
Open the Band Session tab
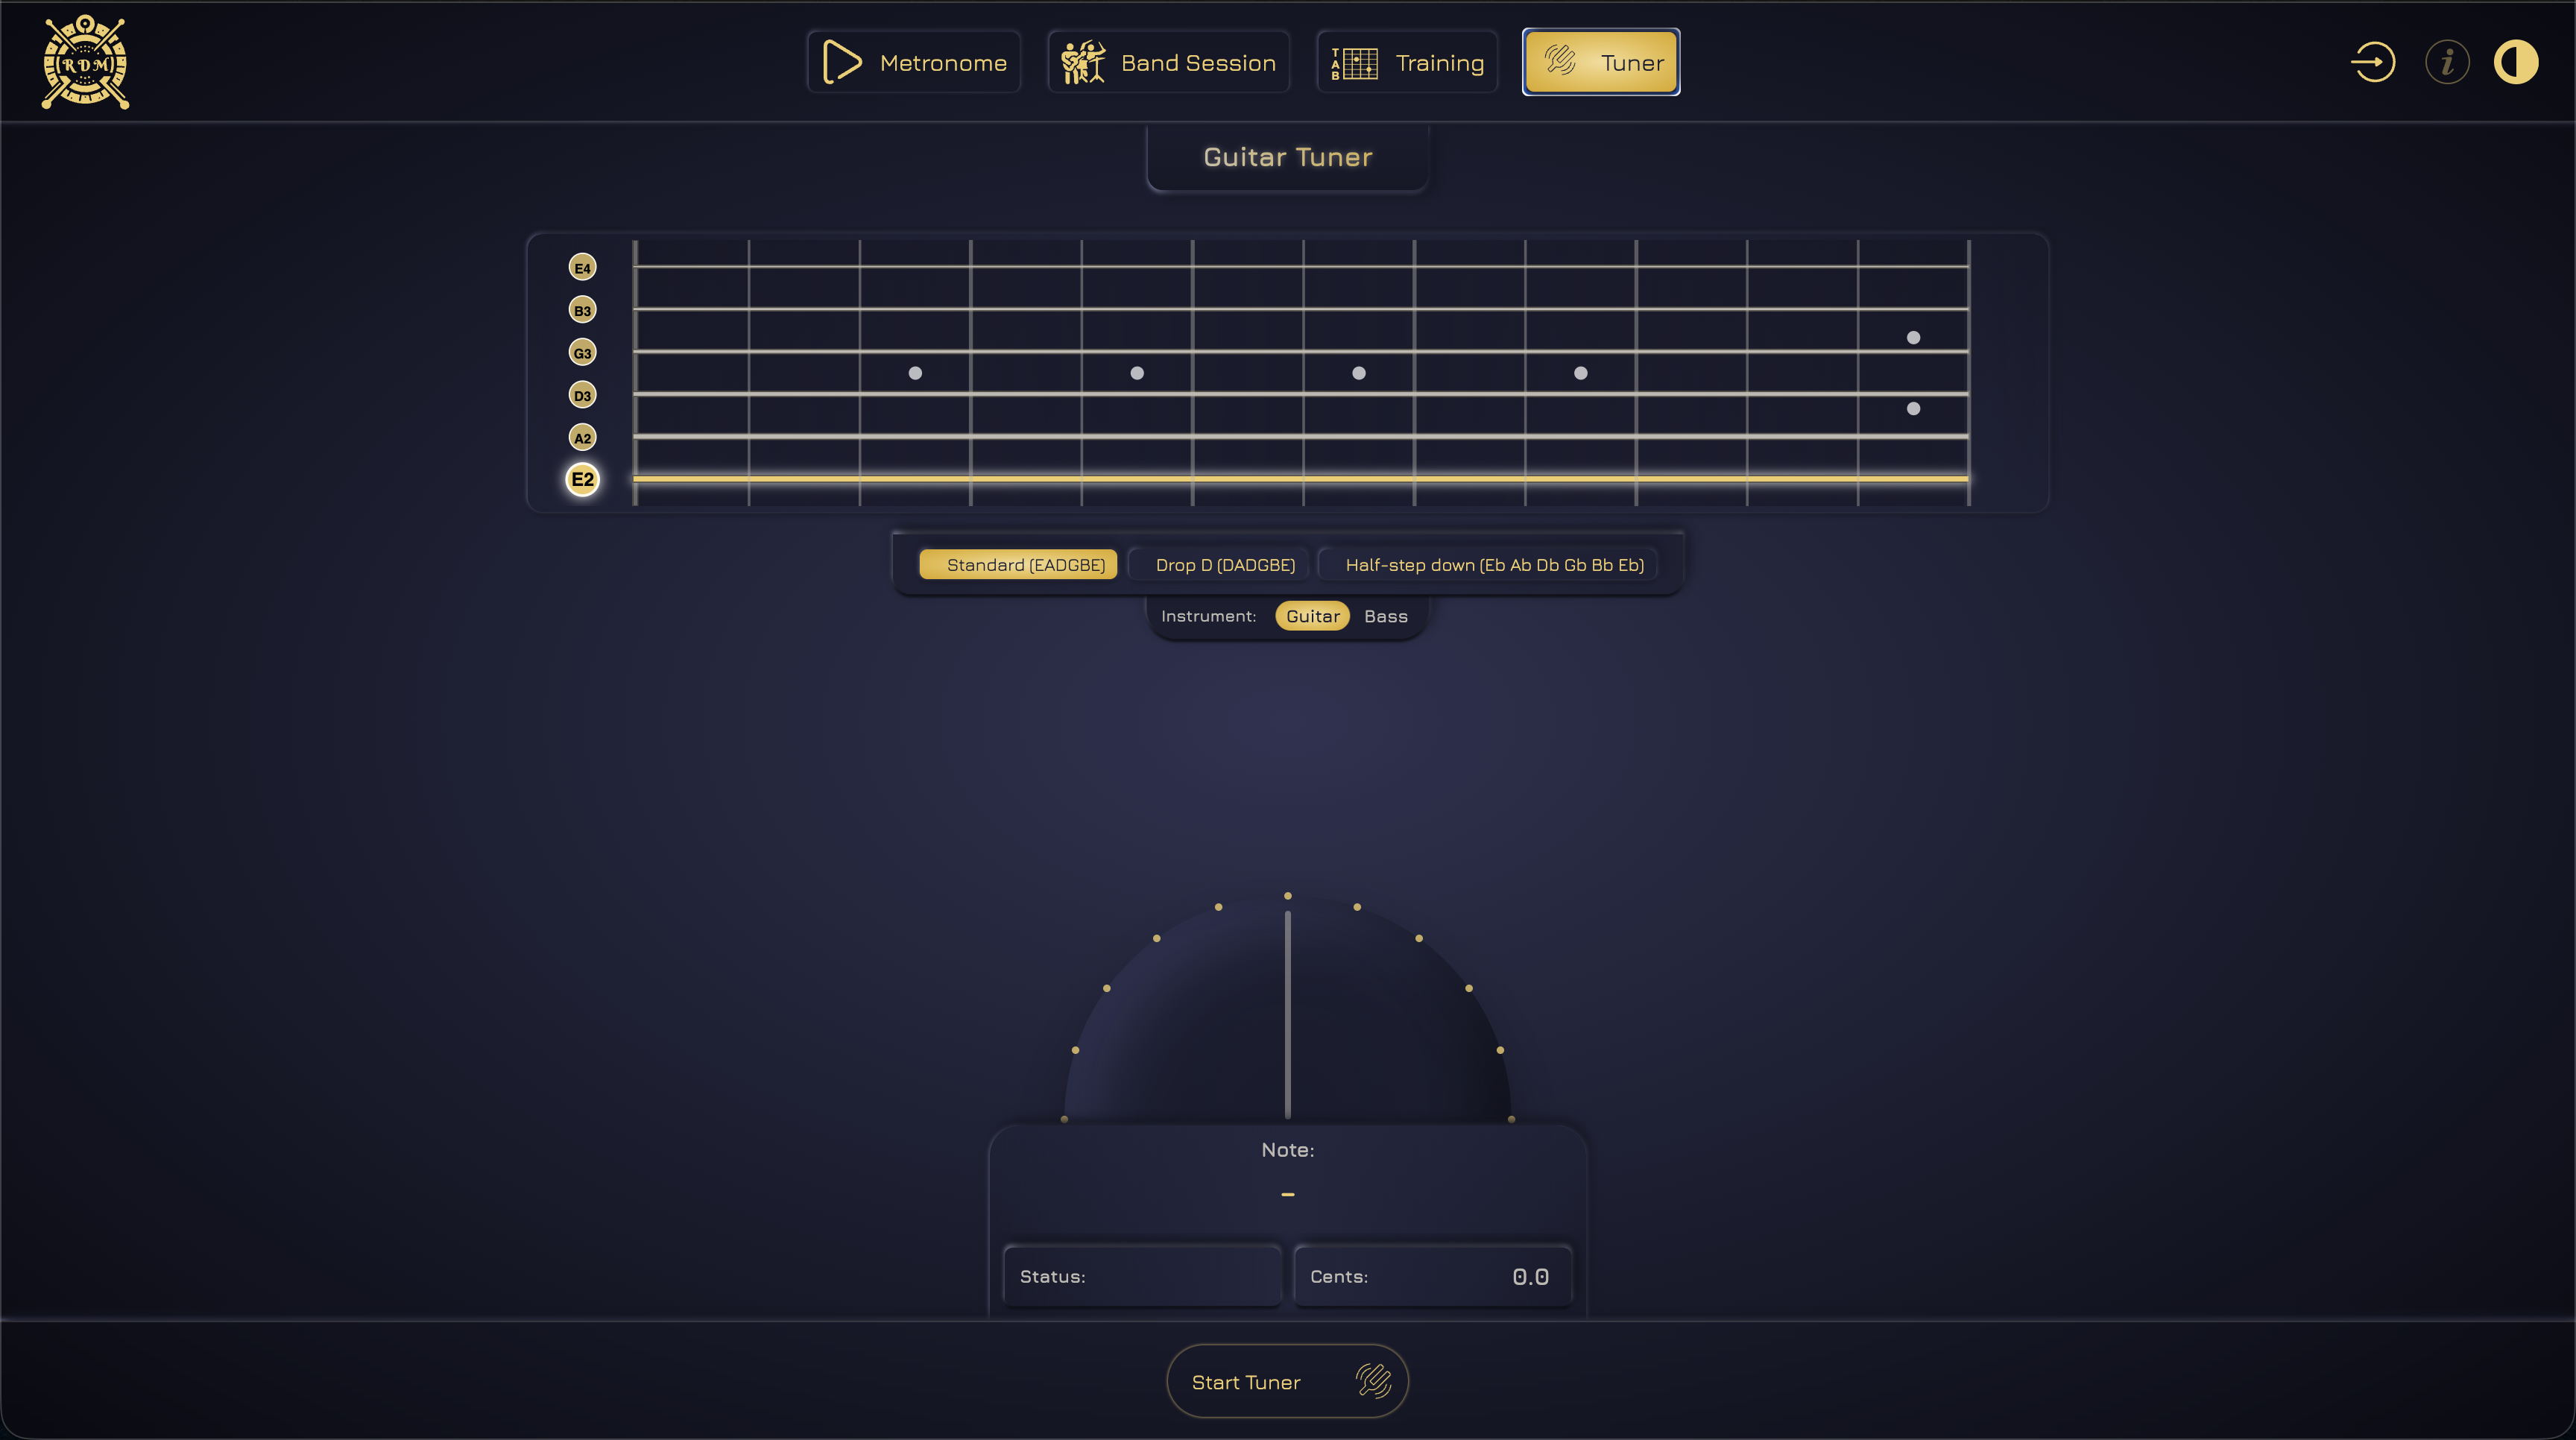pos(1168,62)
